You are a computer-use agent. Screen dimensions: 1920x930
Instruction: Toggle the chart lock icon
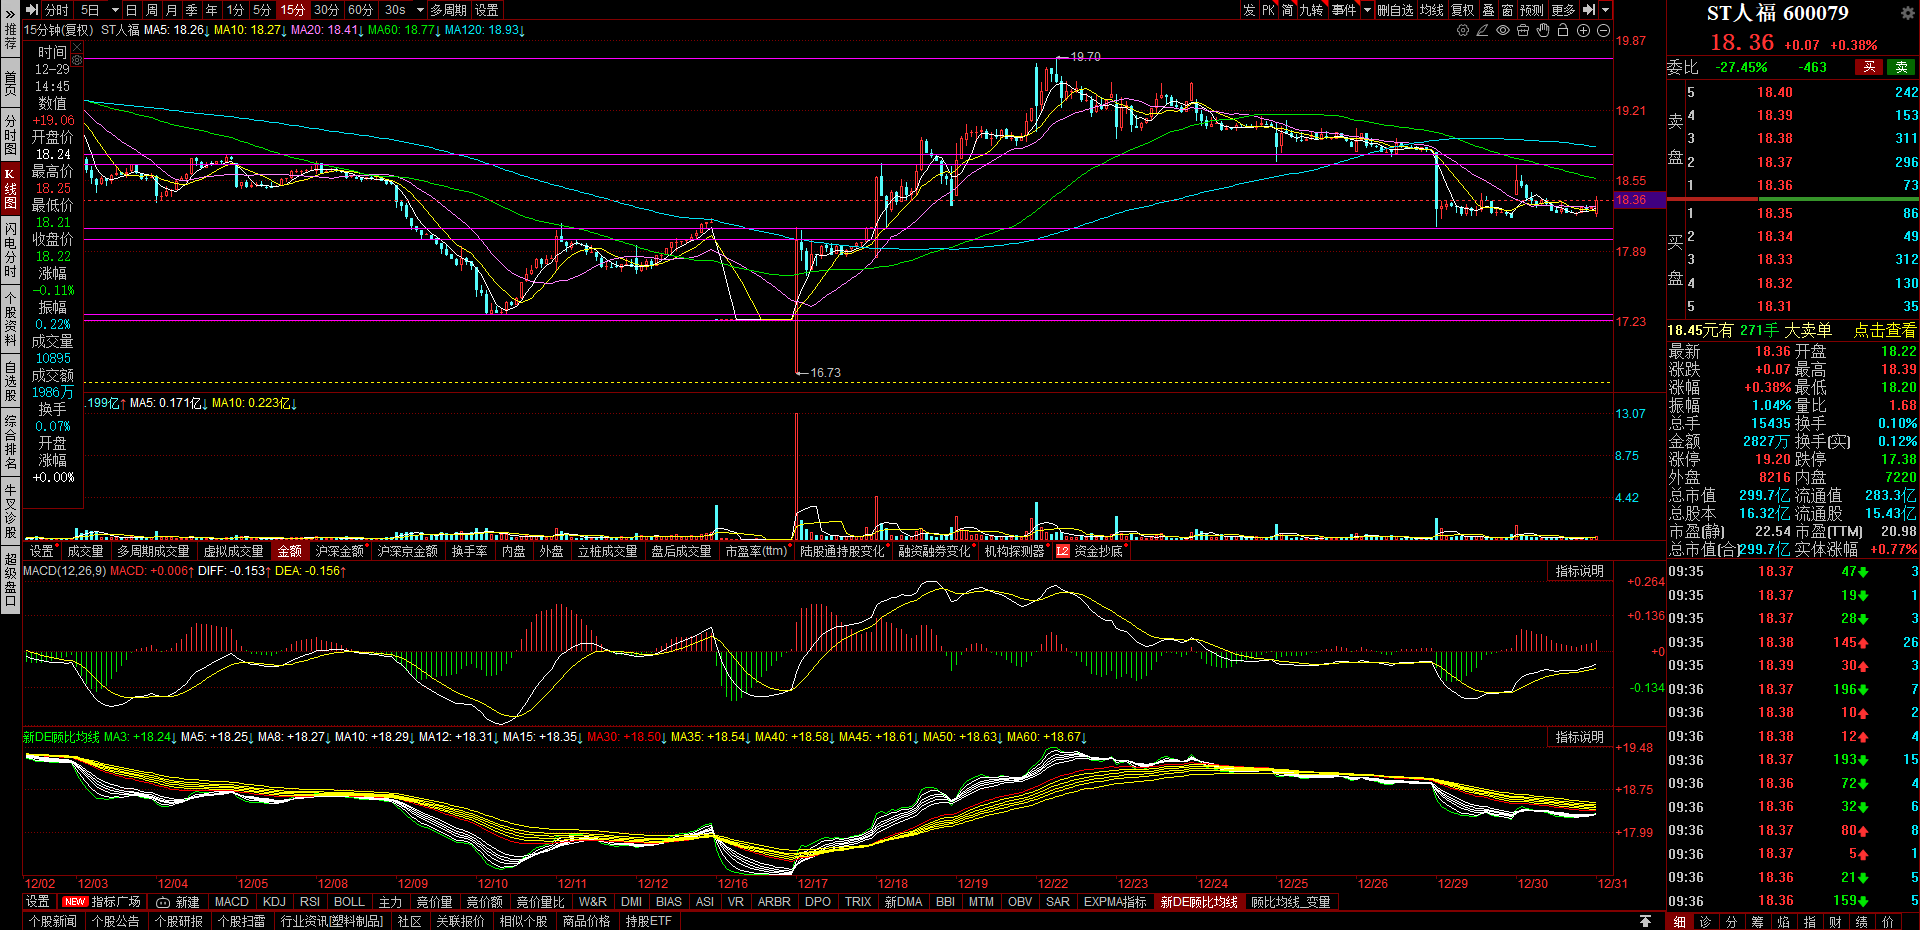coord(1563,31)
